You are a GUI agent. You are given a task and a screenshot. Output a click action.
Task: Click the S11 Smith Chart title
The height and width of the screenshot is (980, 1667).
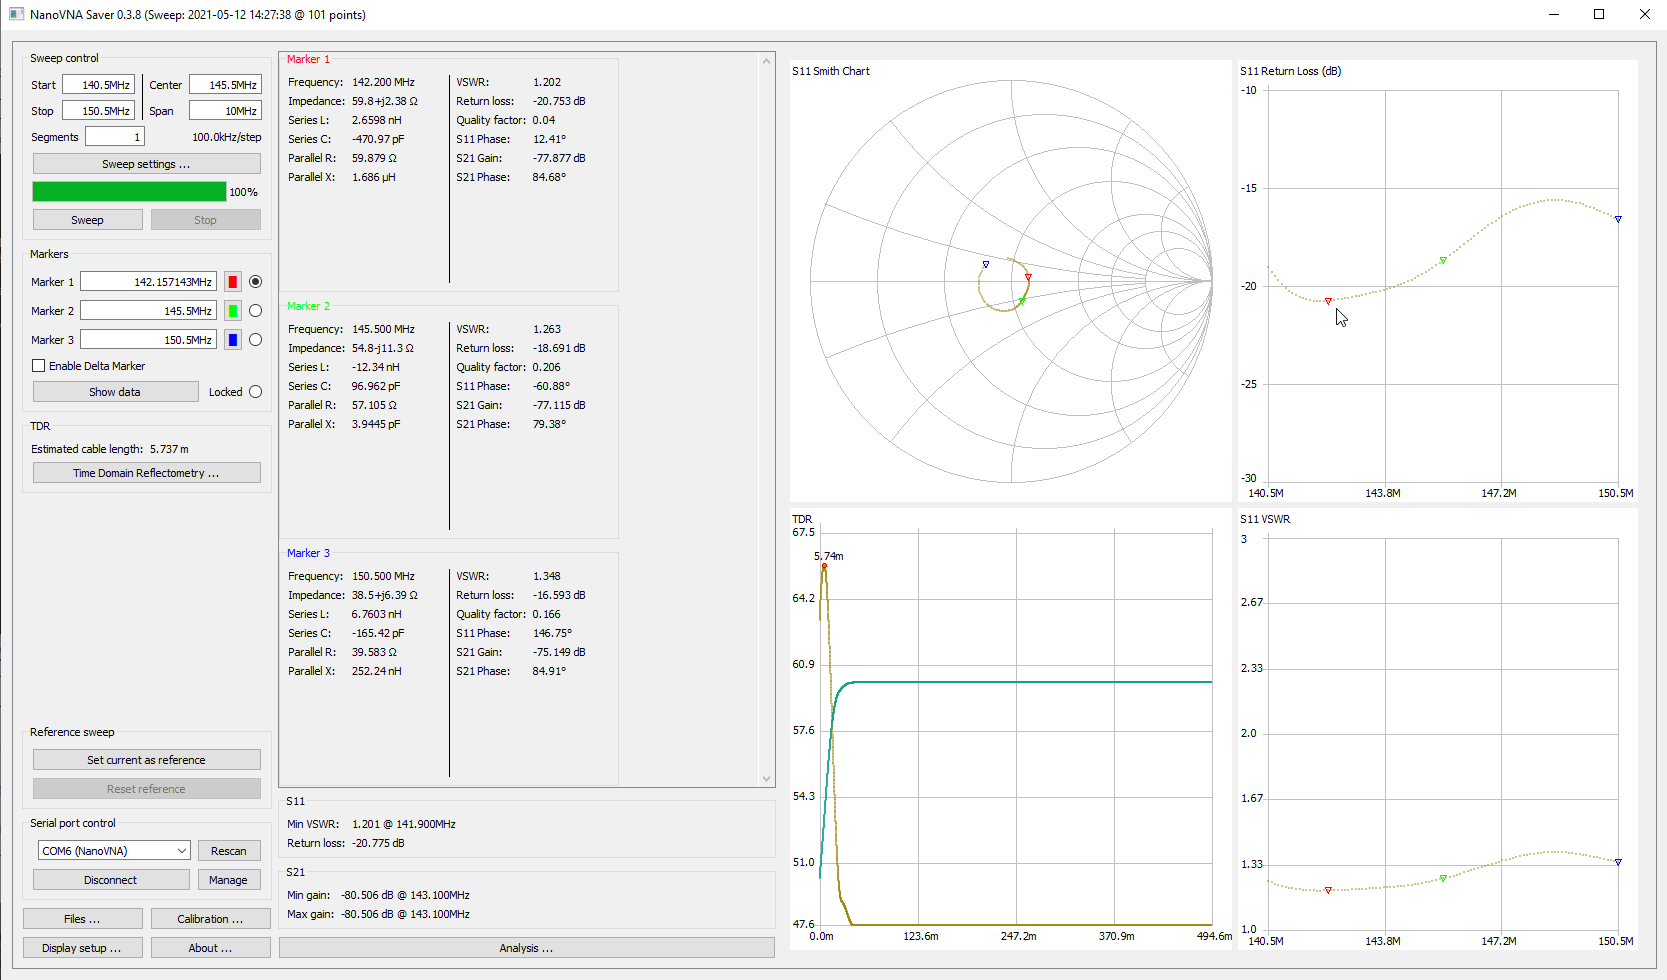[831, 71]
